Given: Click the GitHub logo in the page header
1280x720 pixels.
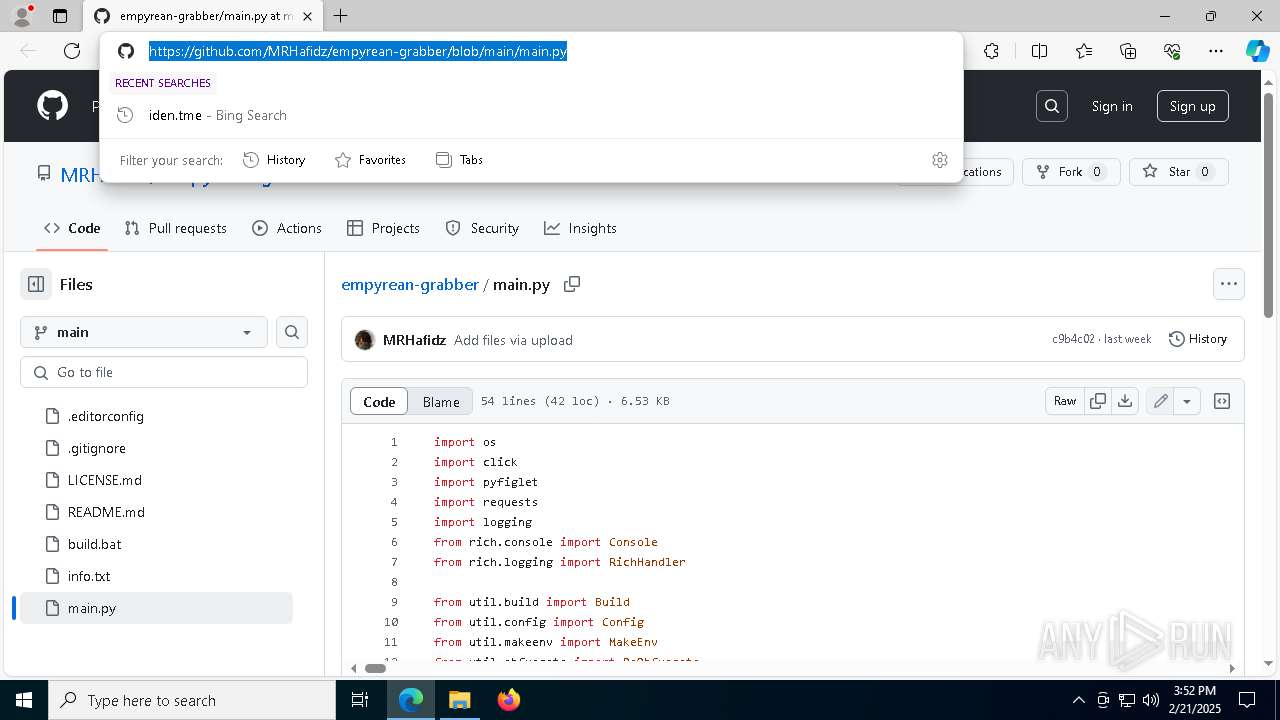Looking at the screenshot, I should coord(52,106).
